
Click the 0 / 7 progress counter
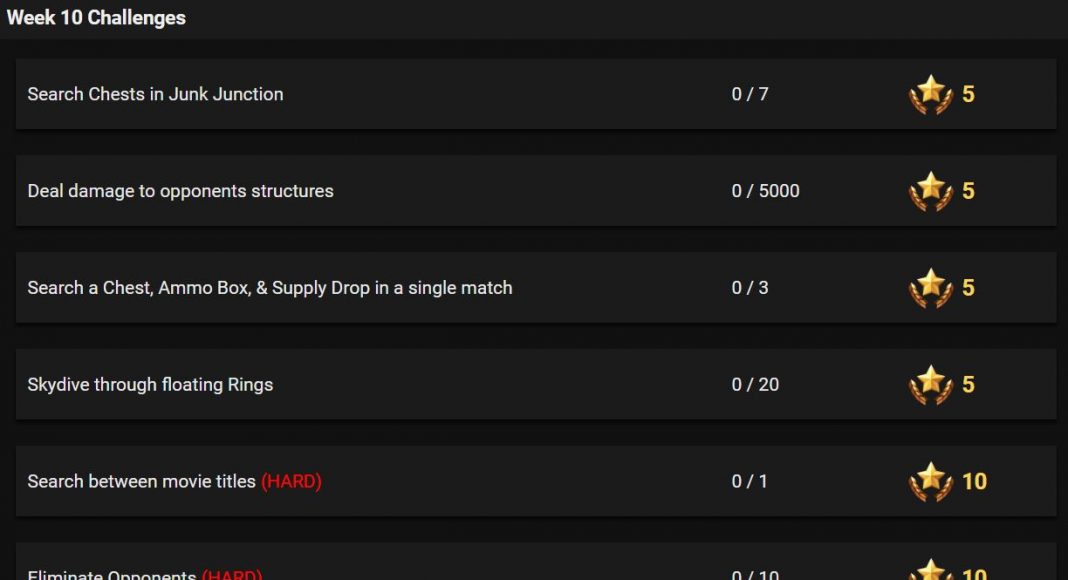(x=750, y=94)
